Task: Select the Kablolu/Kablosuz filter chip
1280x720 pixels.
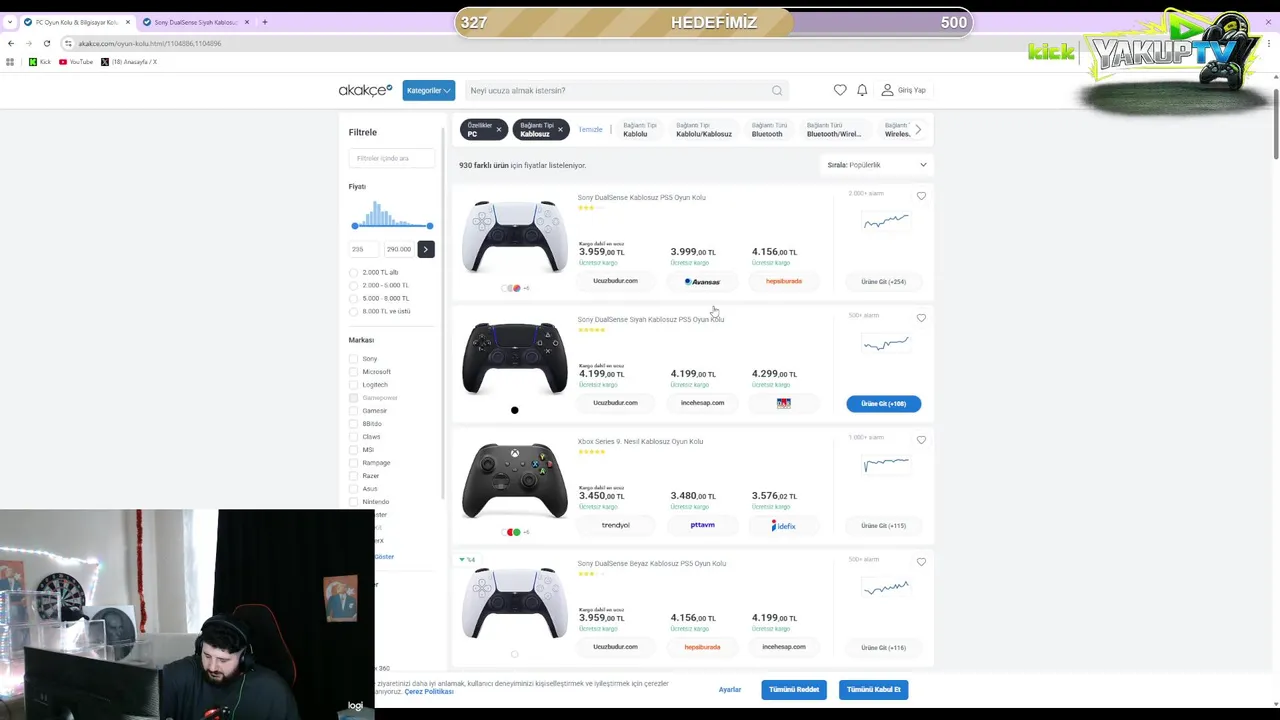Action: pyautogui.click(x=704, y=130)
